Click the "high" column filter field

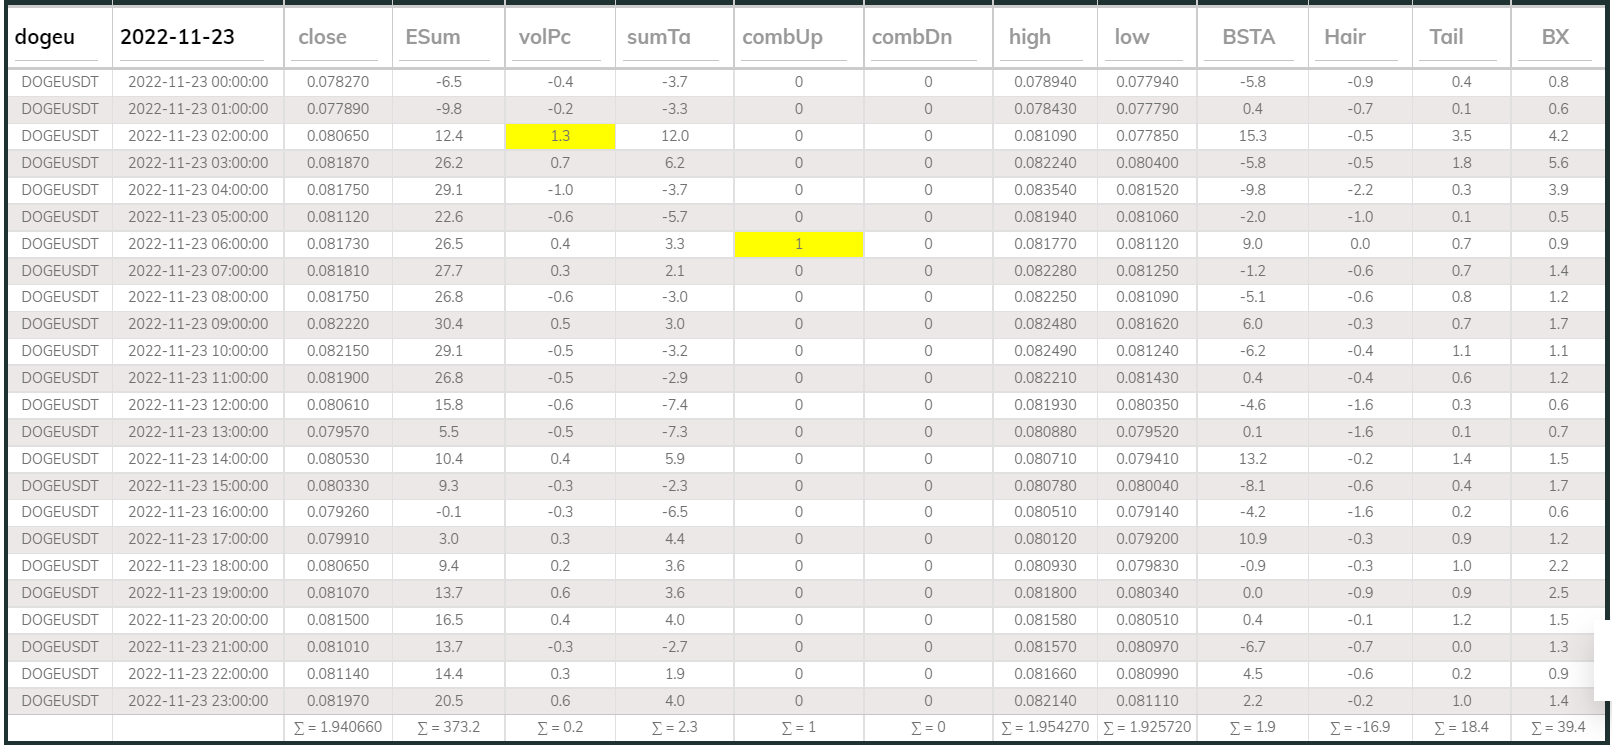[x=1043, y=38]
